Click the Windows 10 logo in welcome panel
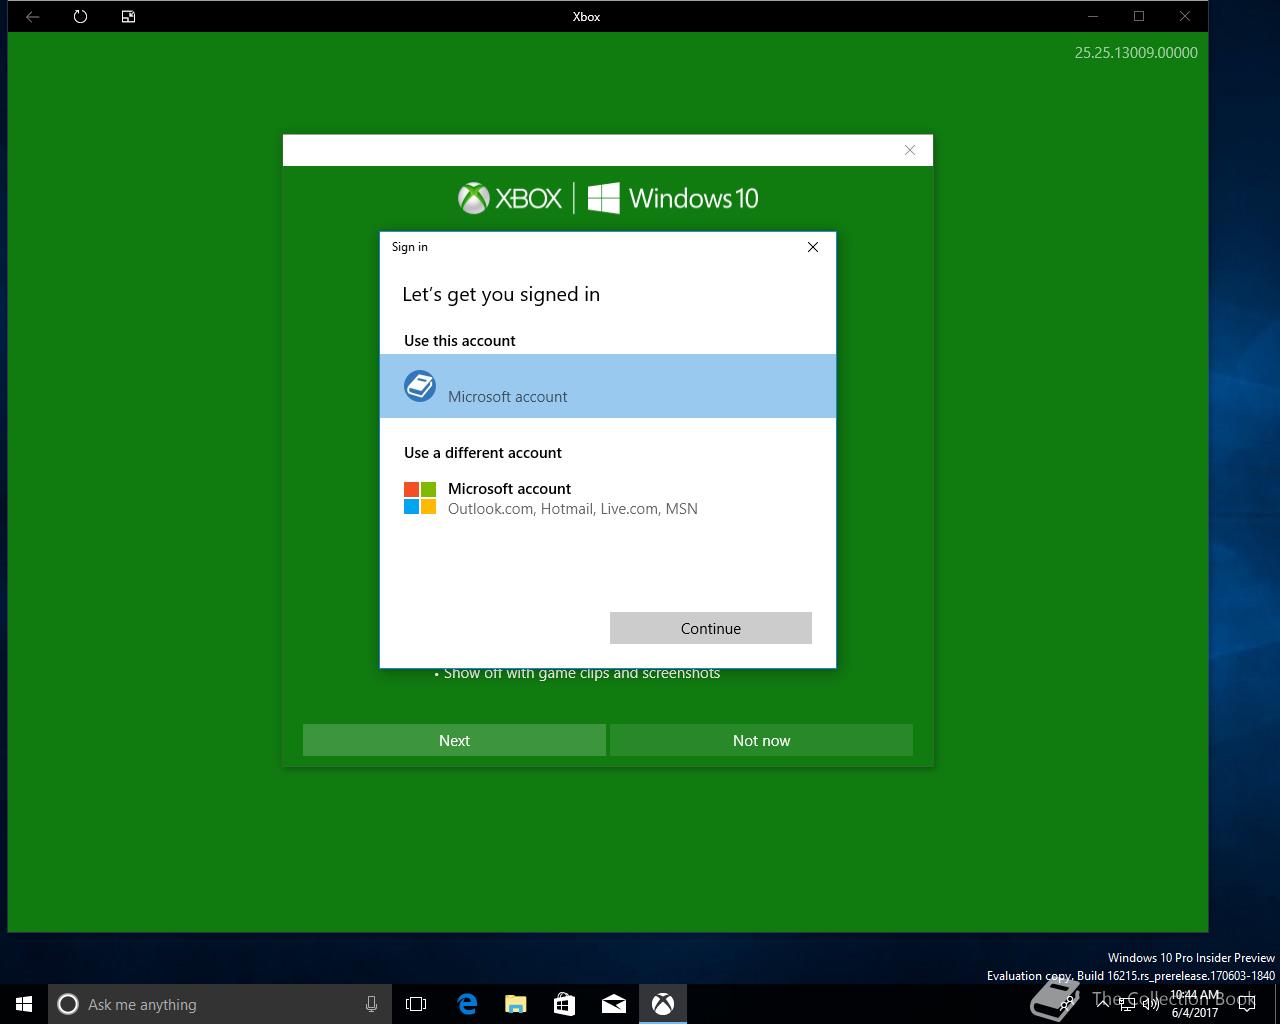This screenshot has height=1024, width=1280. (673, 198)
